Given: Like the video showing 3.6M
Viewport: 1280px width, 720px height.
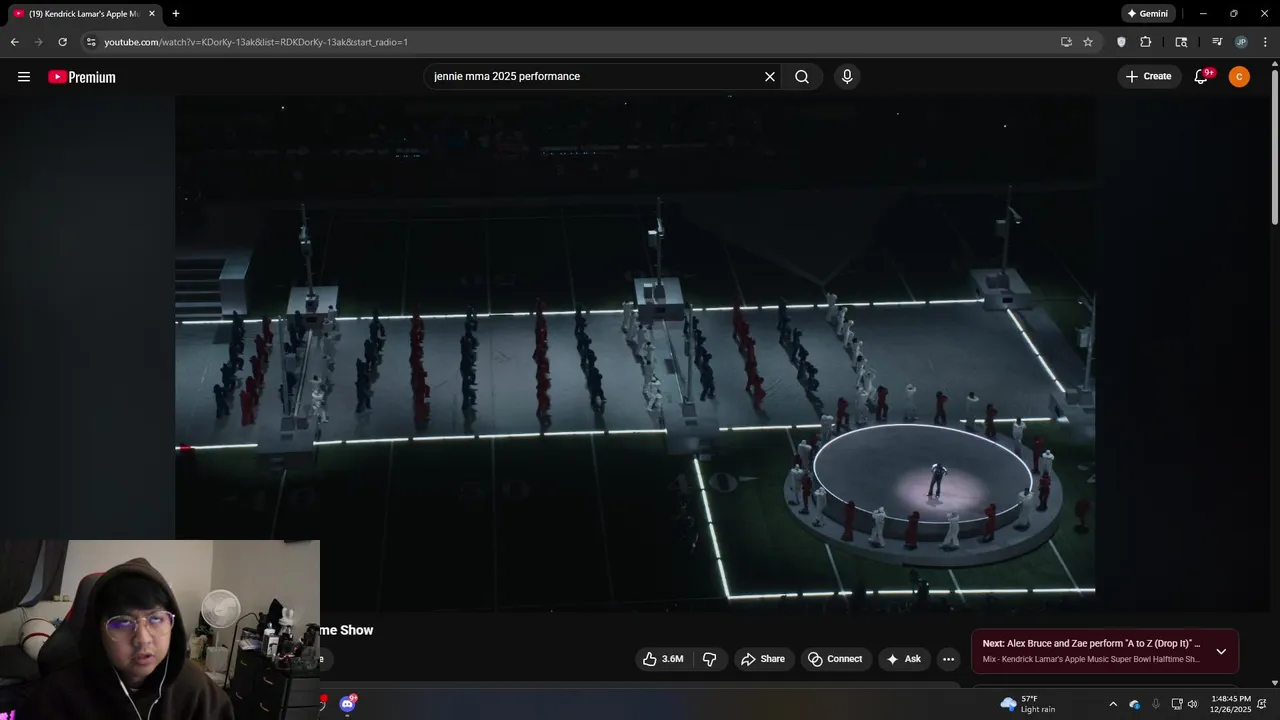Looking at the screenshot, I should tap(664, 659).
